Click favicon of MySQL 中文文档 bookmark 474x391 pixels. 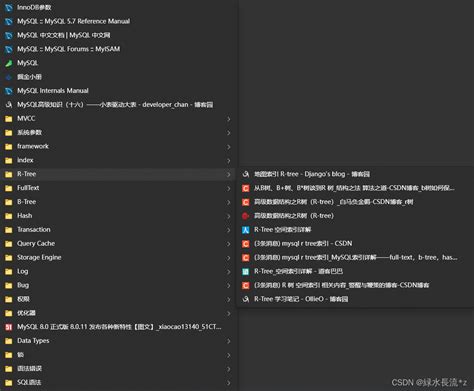pyautogui.click(x=9, y=35)
